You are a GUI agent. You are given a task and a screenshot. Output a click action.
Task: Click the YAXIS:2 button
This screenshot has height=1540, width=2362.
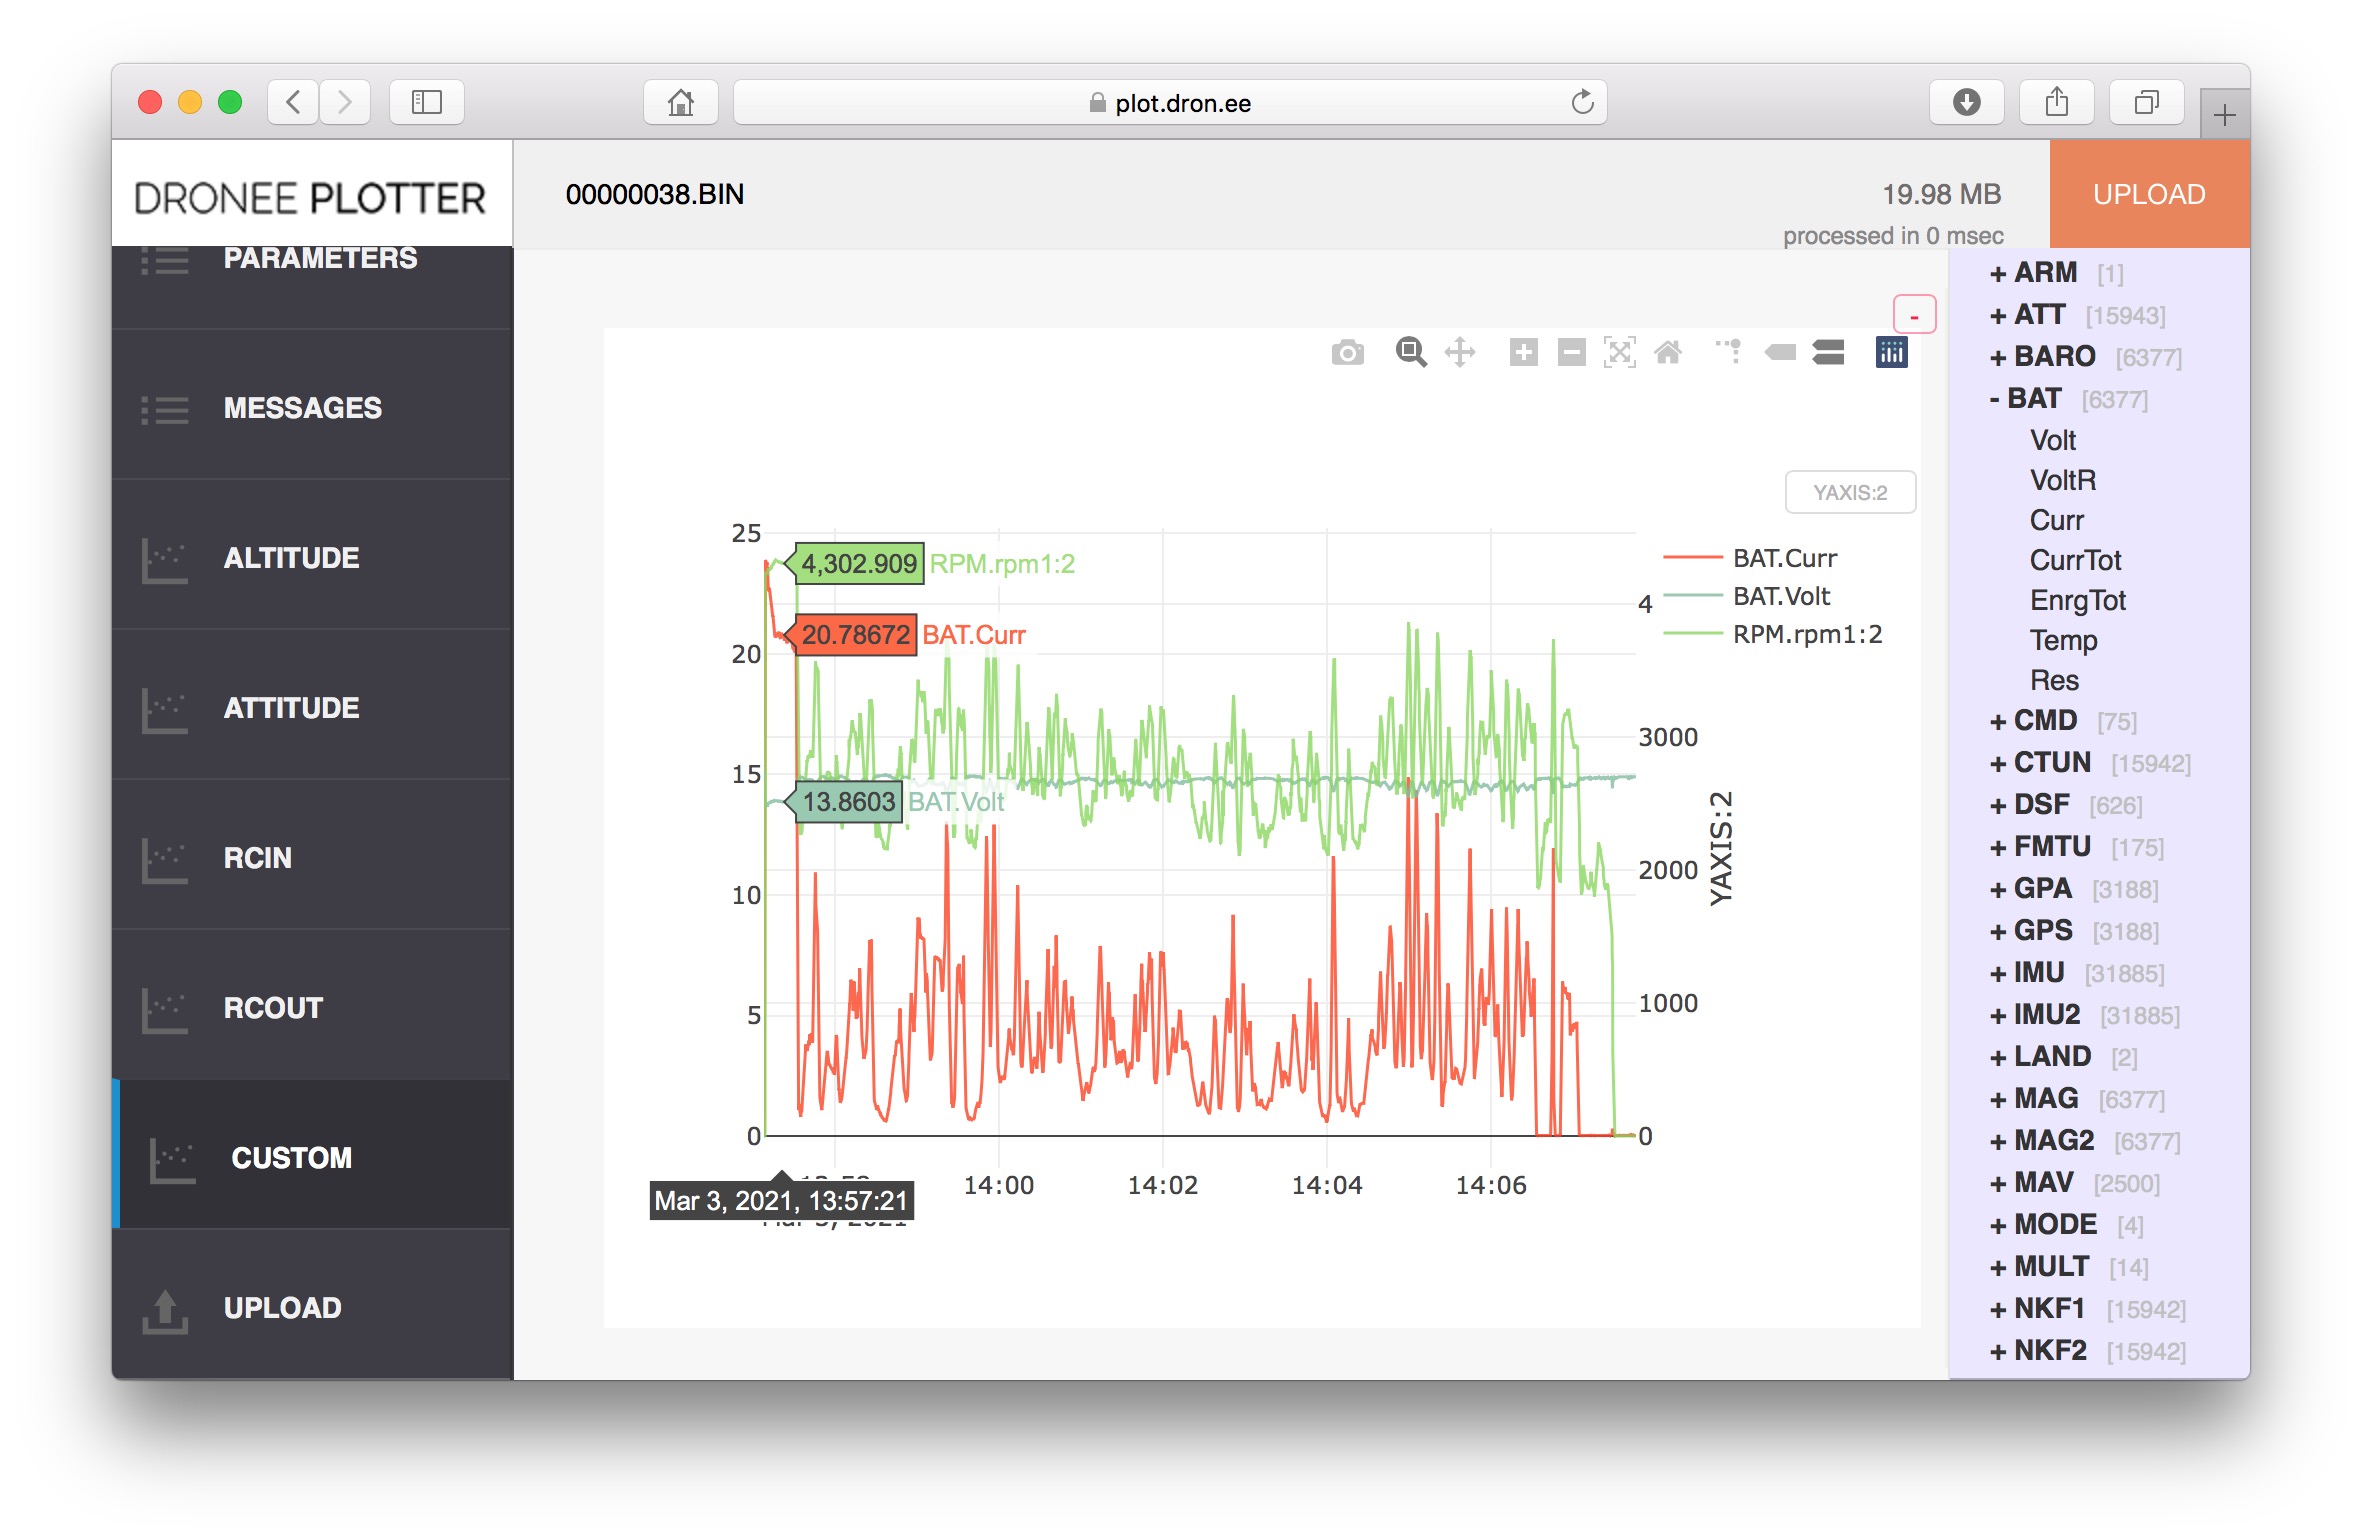(1849, 493)
